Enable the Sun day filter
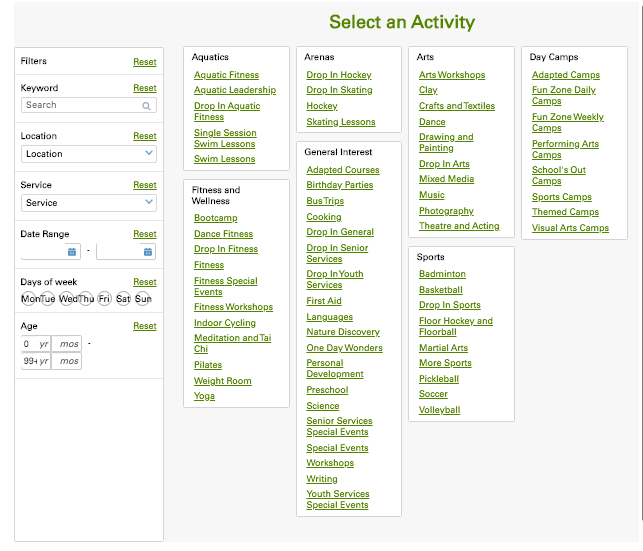 click(143, 299)
